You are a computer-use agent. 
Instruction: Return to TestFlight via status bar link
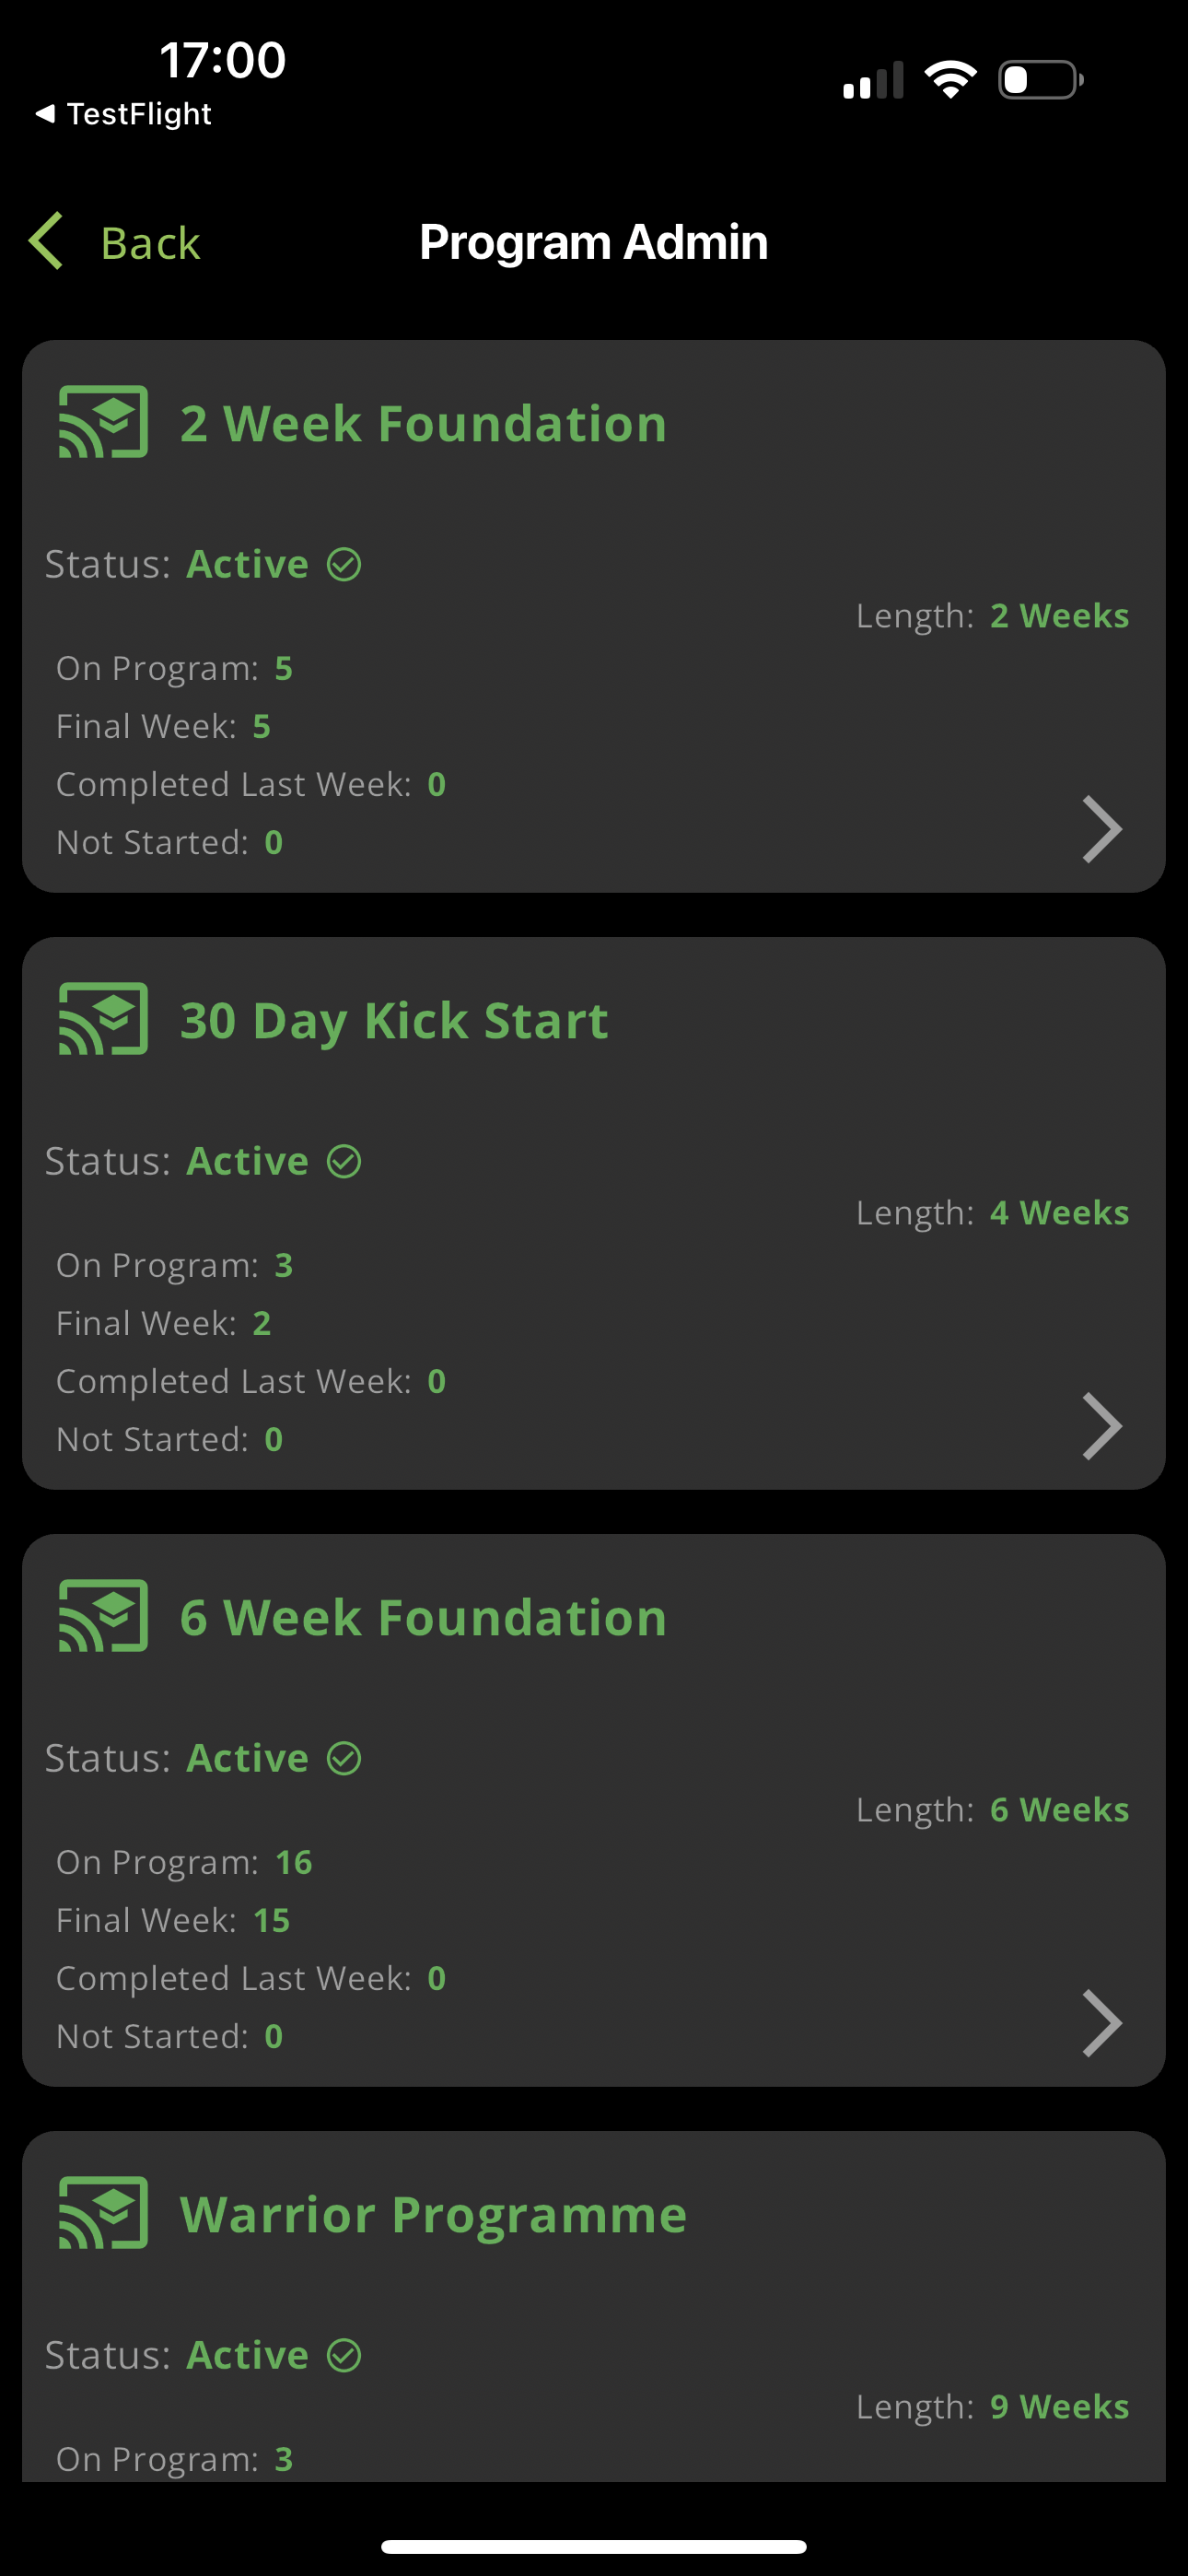(x=124, y=114)
